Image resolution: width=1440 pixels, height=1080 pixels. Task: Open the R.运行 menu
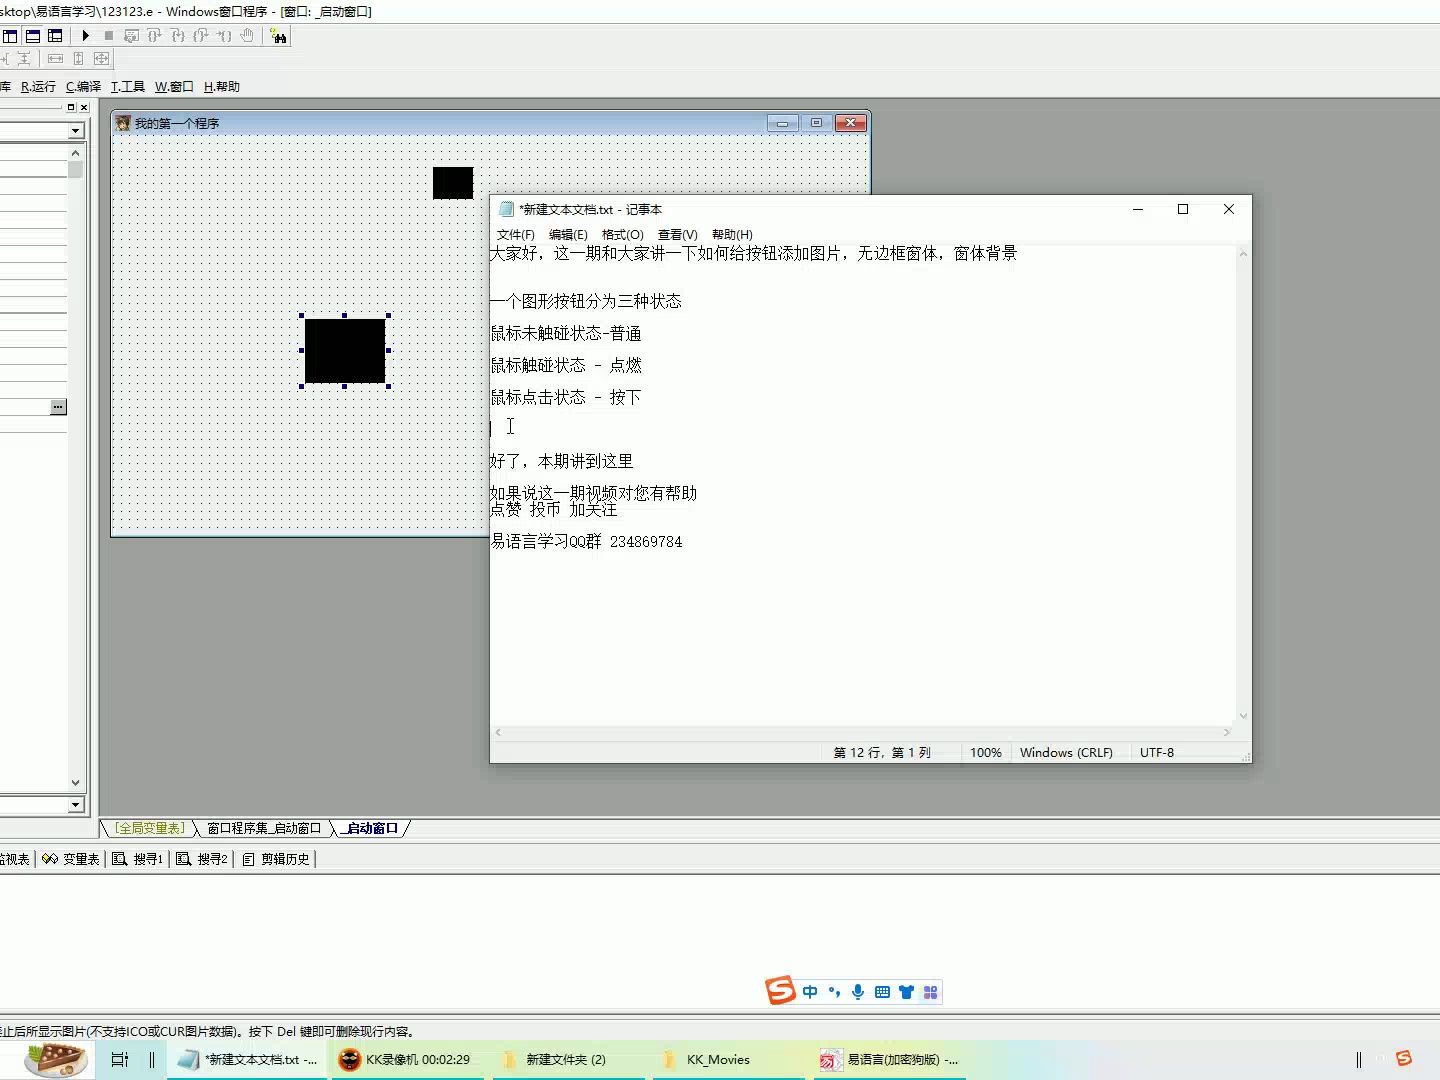coord(38,87)
